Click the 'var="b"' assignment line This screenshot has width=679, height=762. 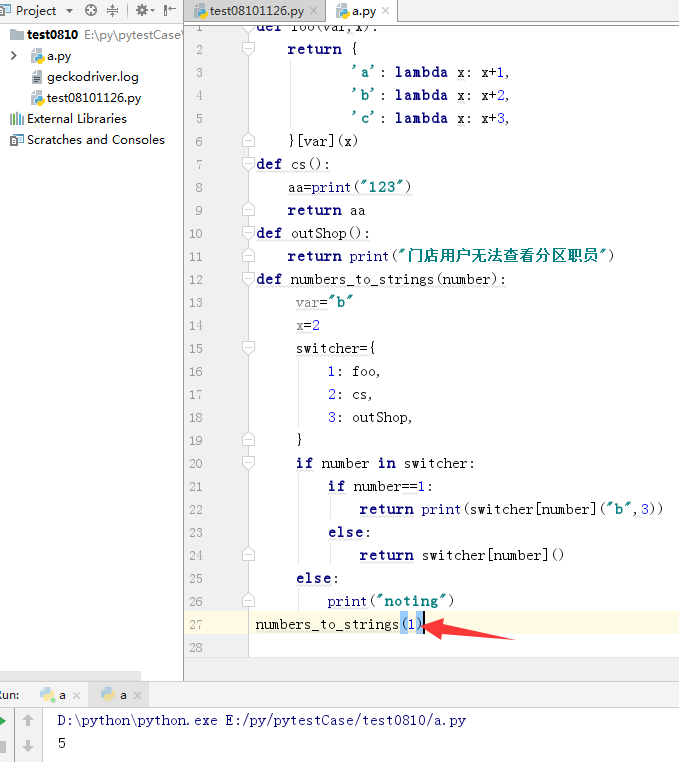(x=324, y=302)
